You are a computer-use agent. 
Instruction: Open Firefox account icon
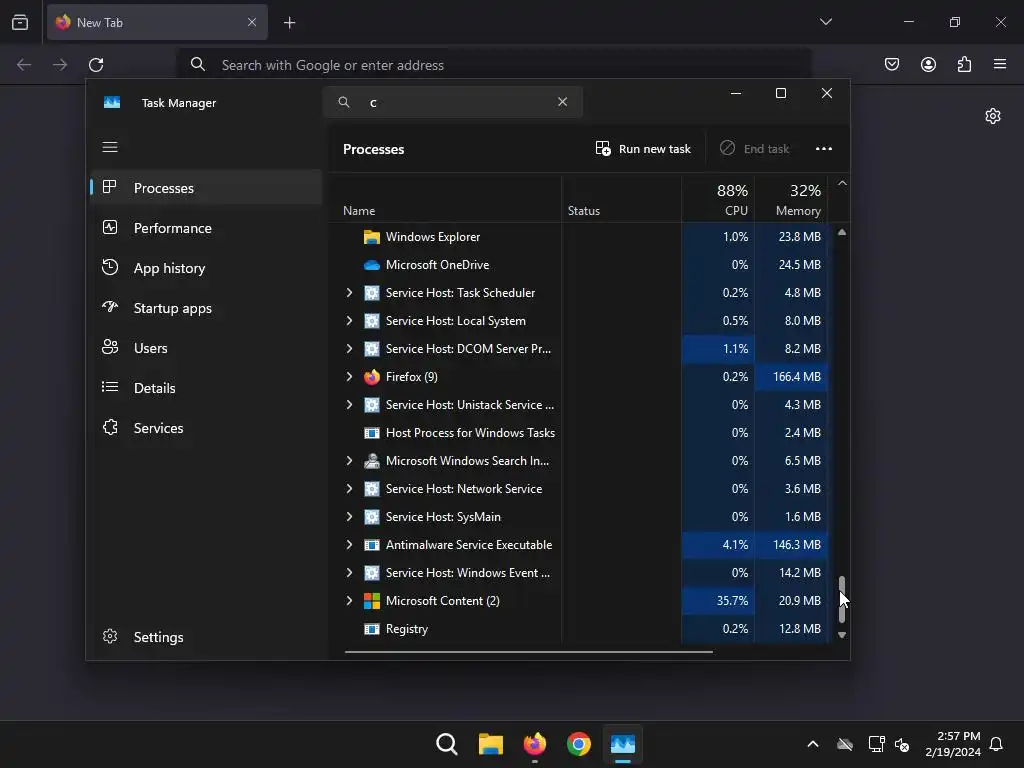[x=928, y=64]
